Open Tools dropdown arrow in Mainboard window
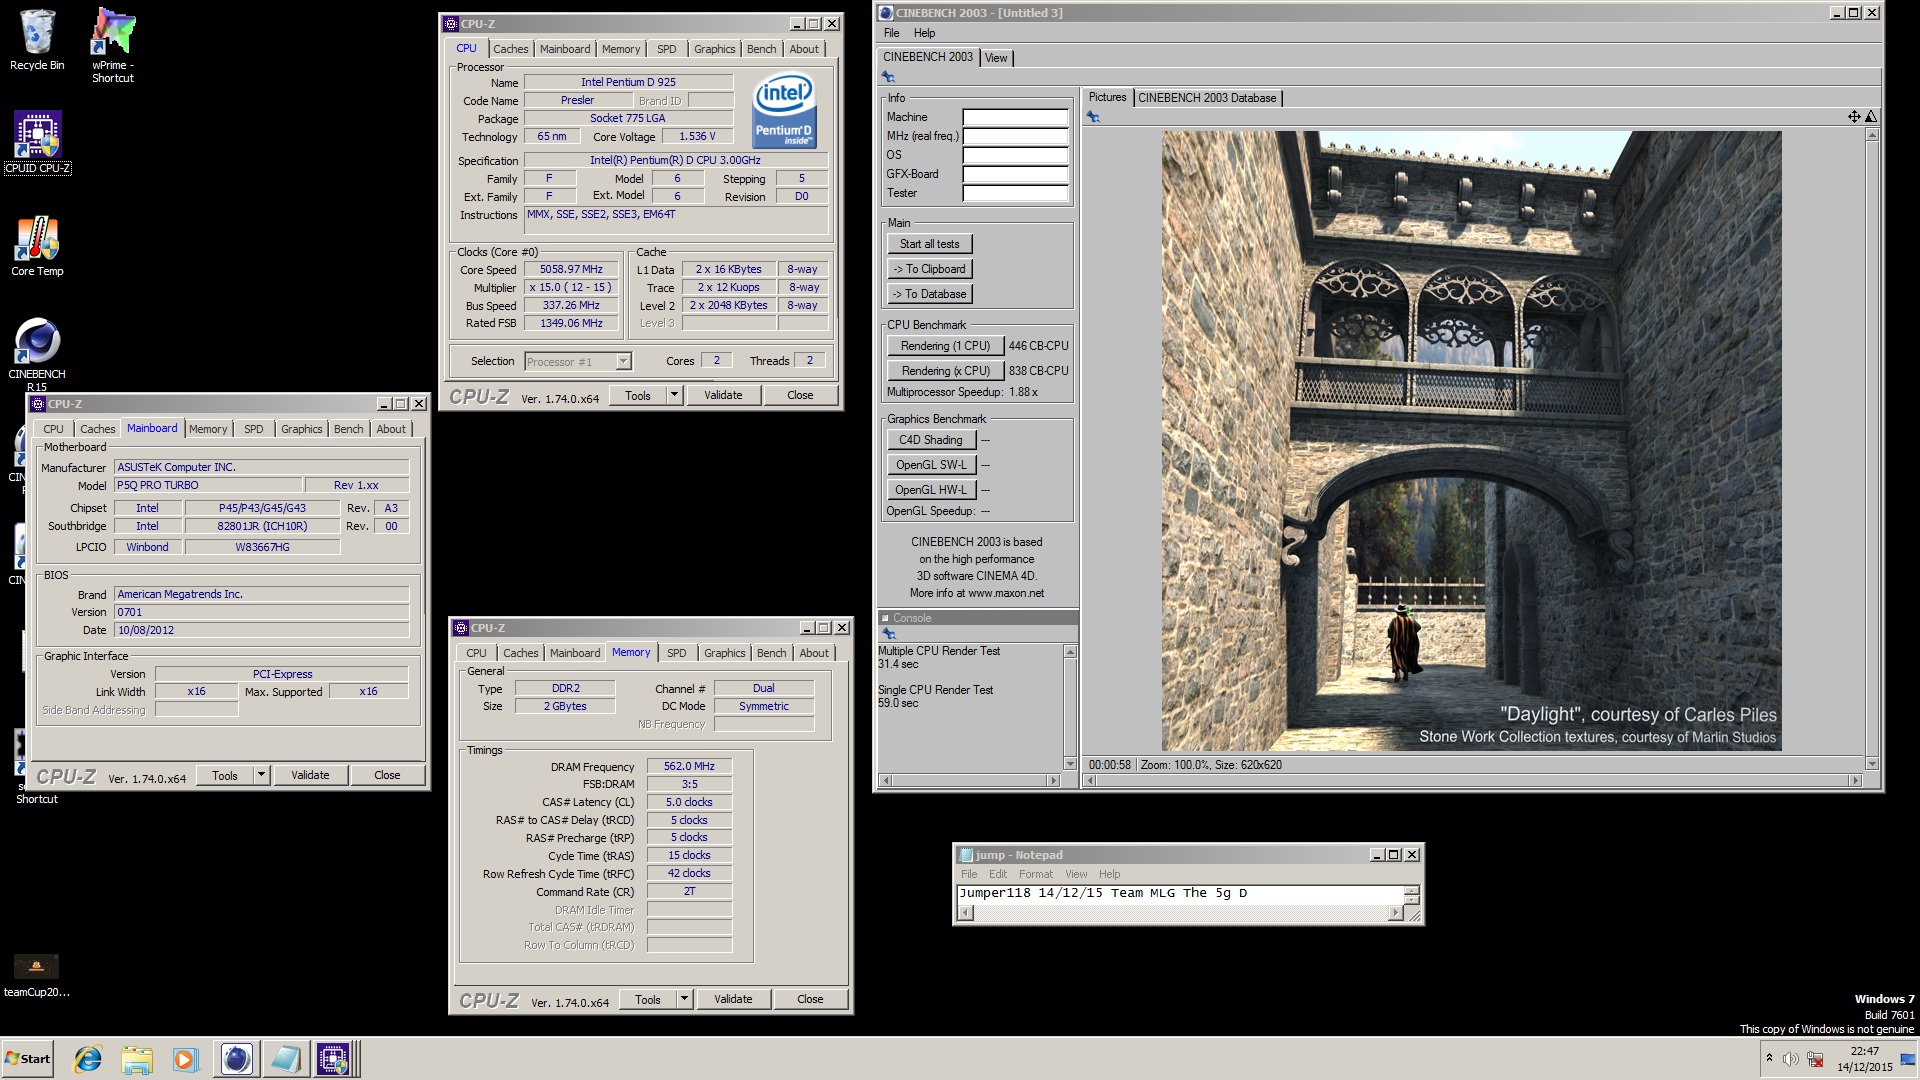The height and width of the screenshot is (1080, 1920). 261,775
